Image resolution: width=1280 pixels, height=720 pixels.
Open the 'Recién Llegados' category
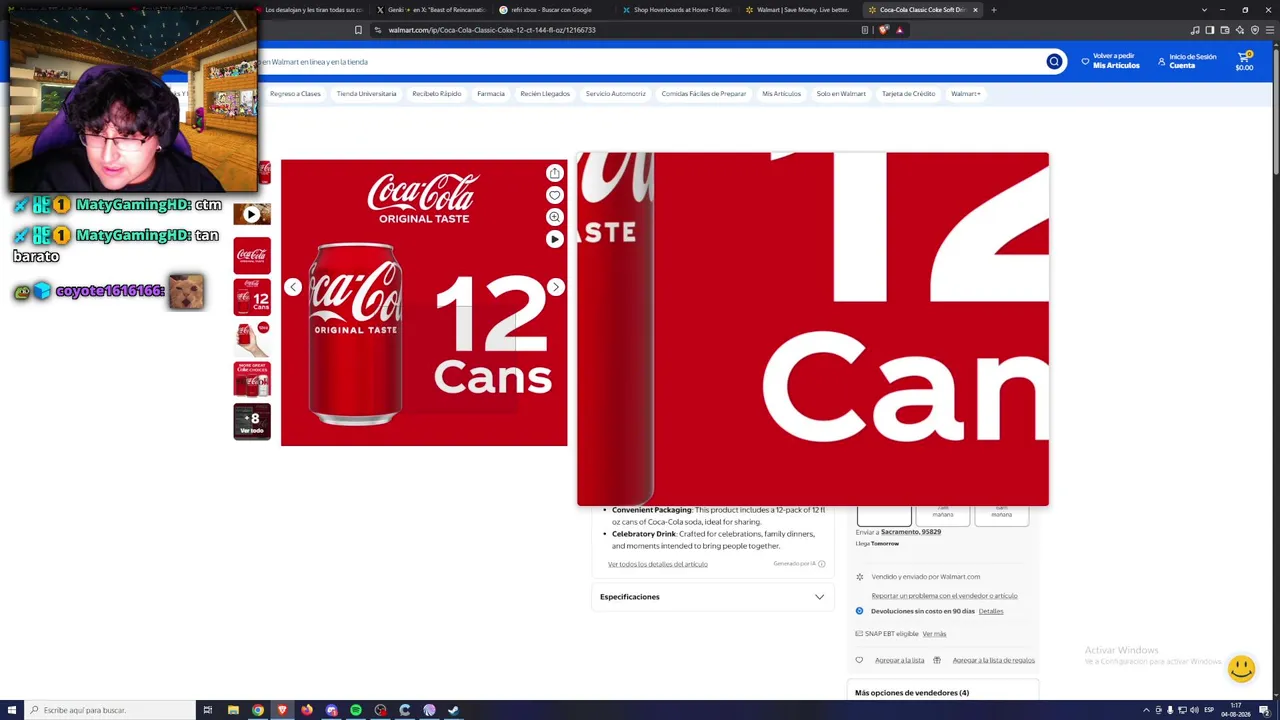click(545, 94)
